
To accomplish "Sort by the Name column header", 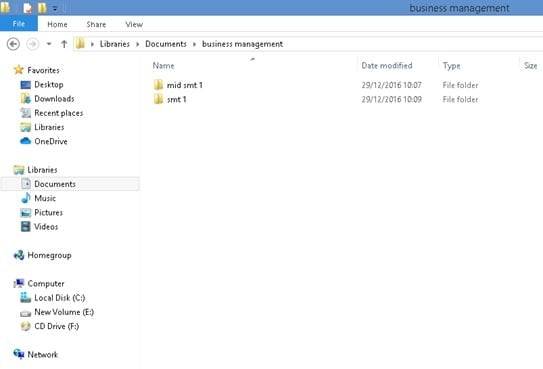I will tap(163, 65).
